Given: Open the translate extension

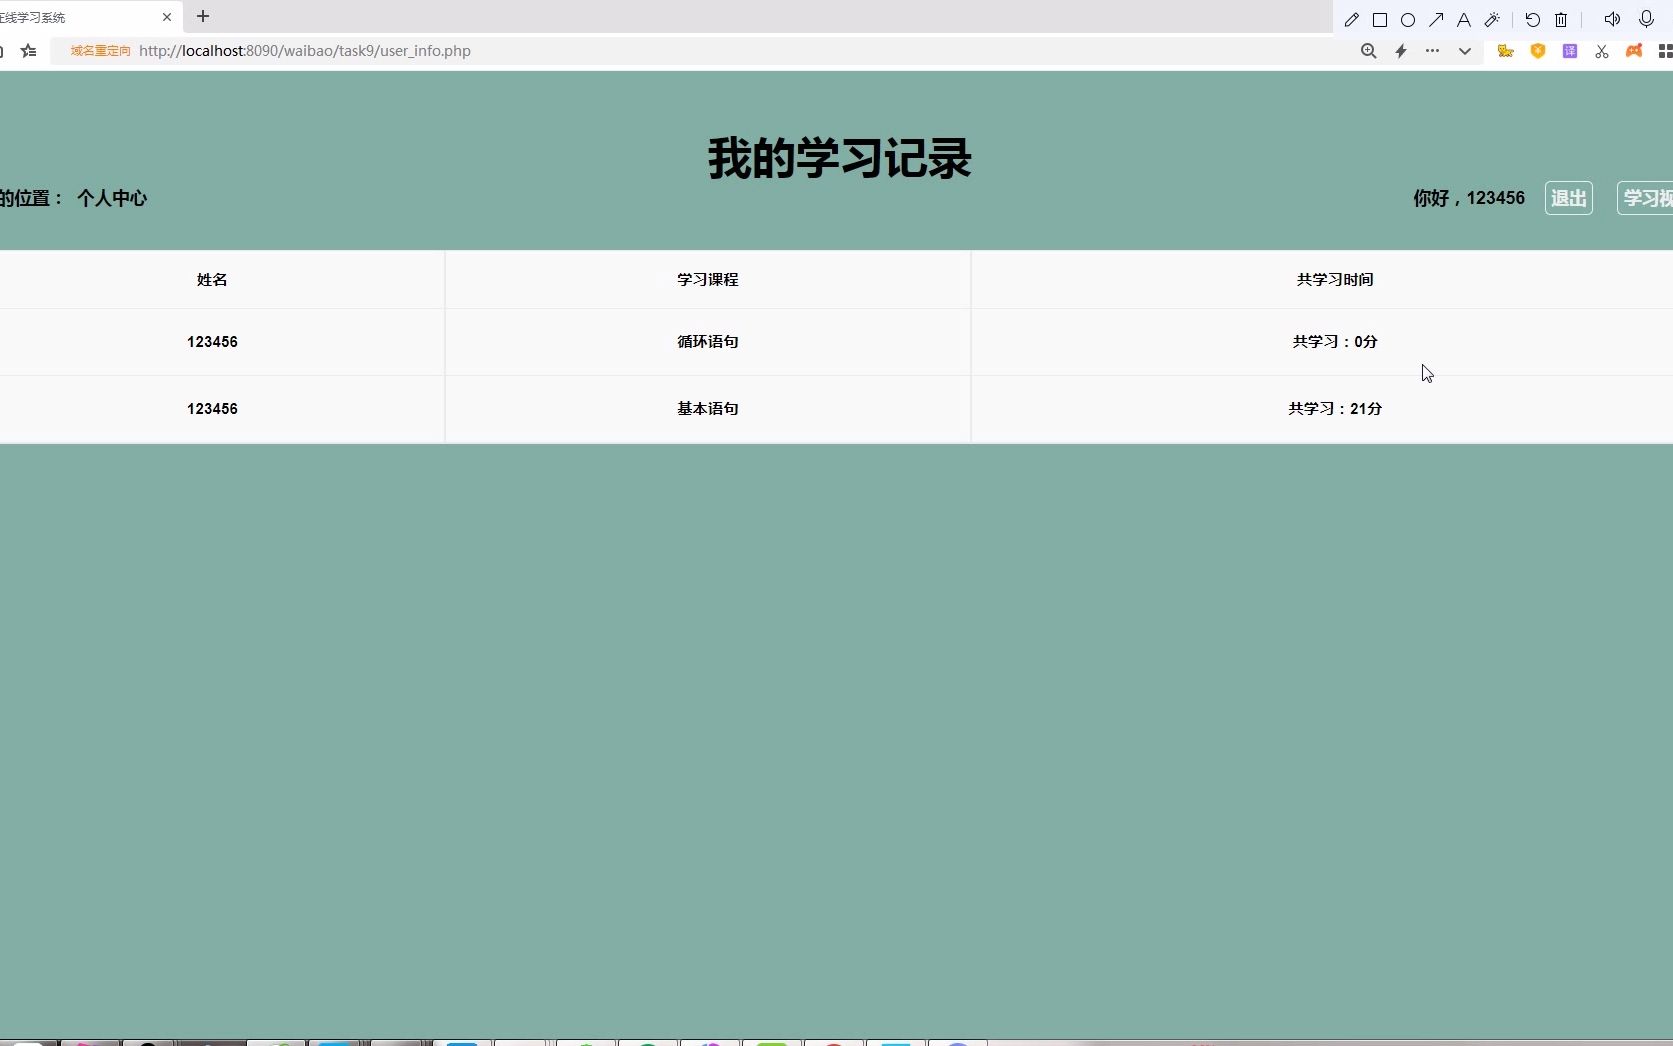Looking at the screenshot, I should (x=1569, y=51).
